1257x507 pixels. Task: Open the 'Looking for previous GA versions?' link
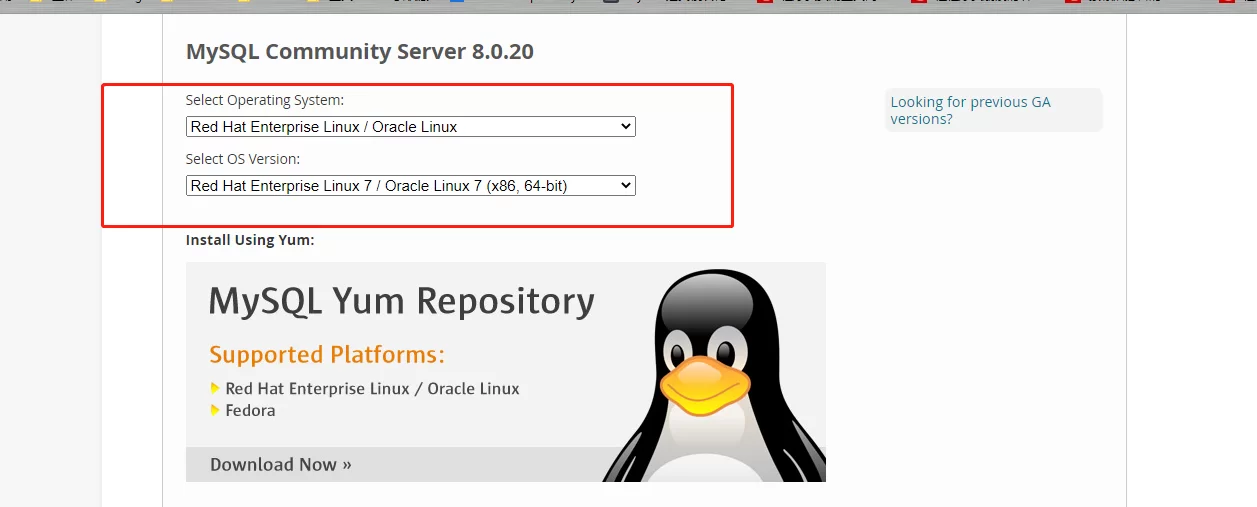pos(970,110)
